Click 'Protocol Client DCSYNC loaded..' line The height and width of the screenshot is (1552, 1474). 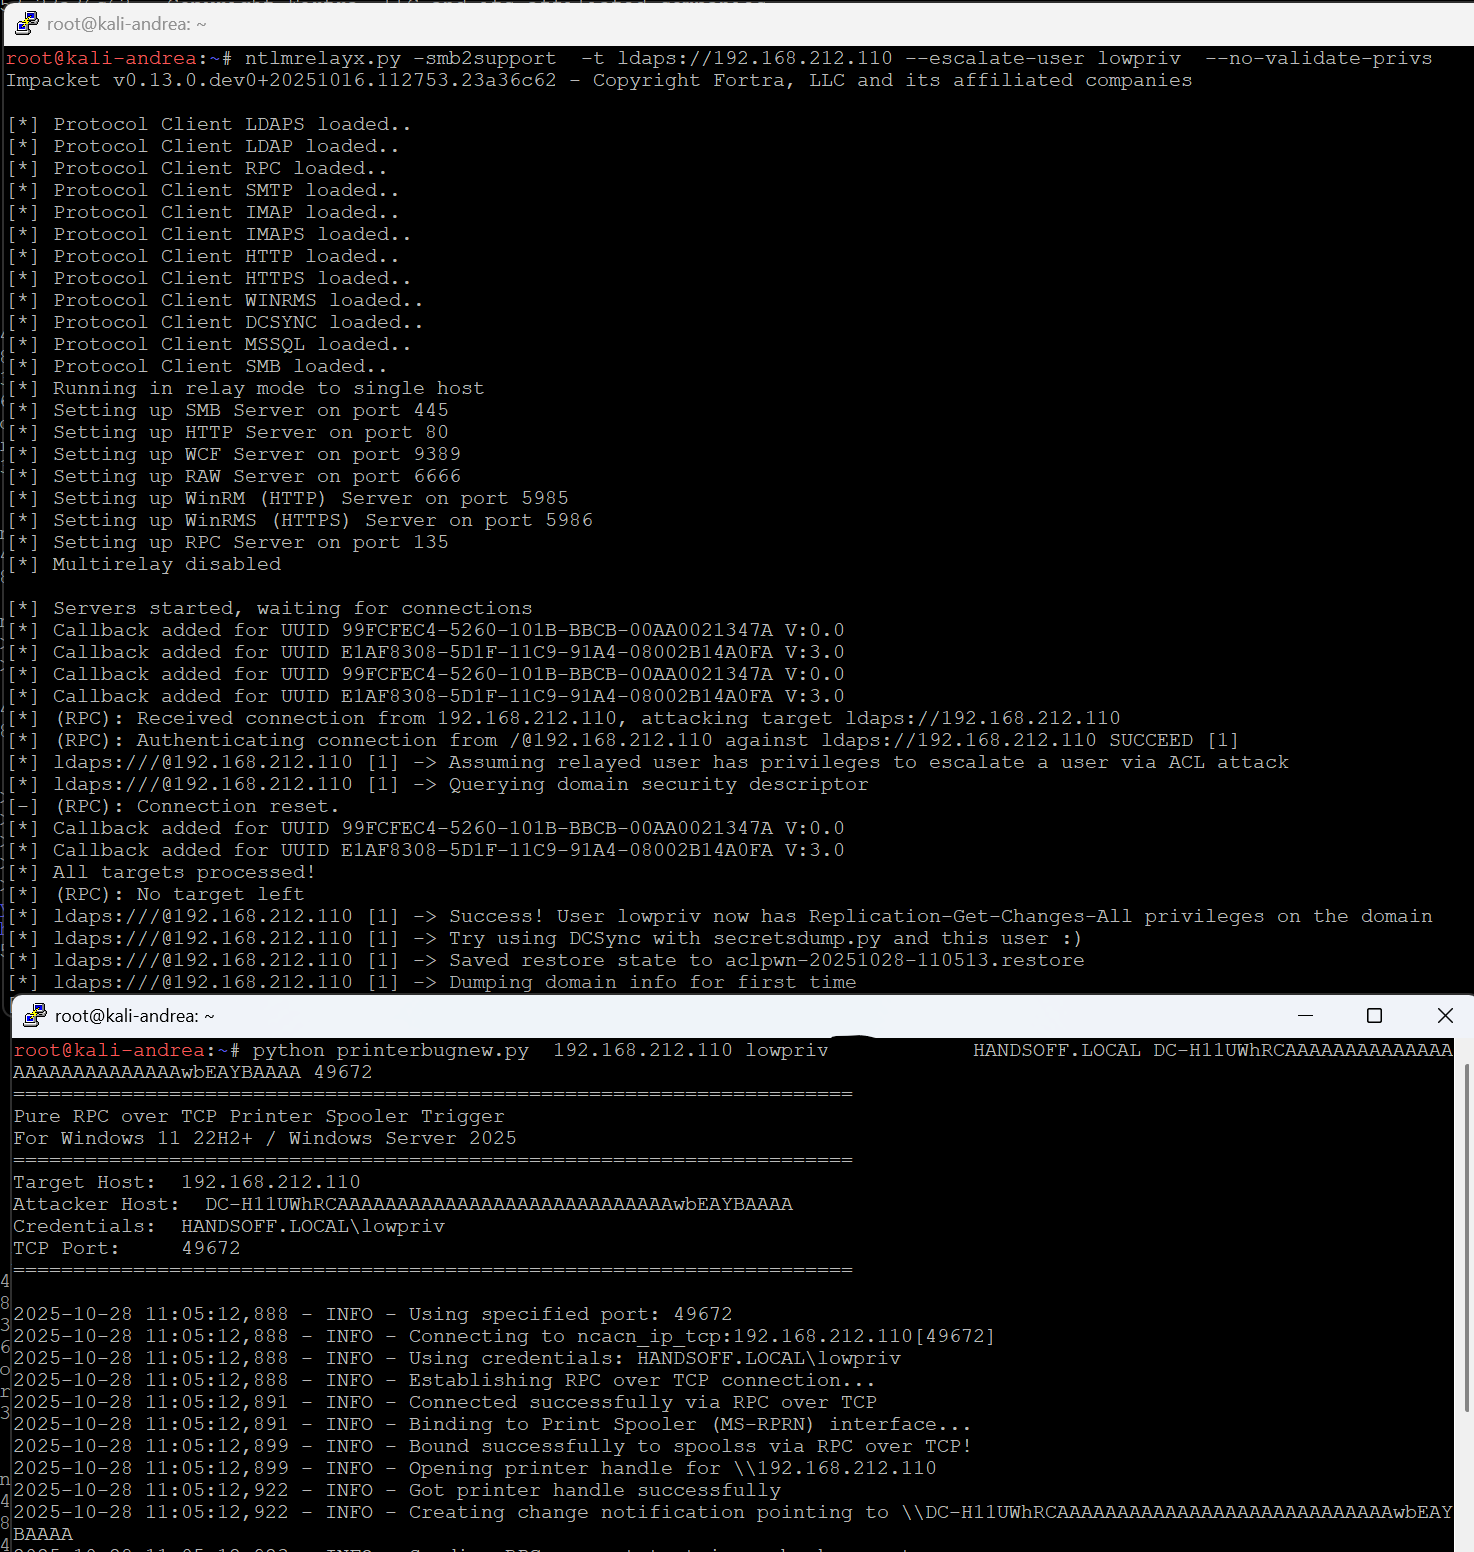point(215,322)
